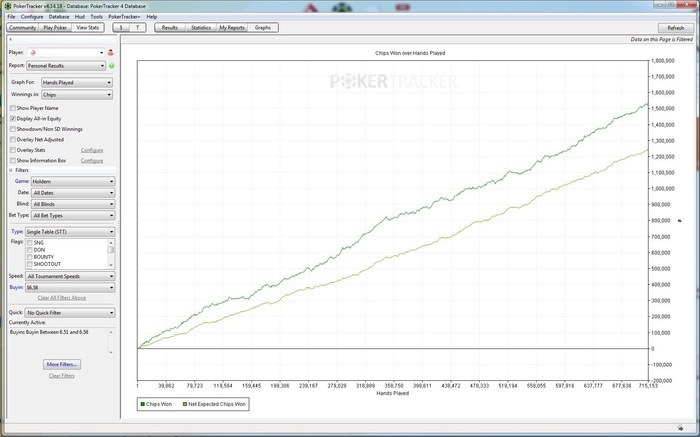Check Overlay Net Adjusted
The height and width of the screenshot is (437, 700).
click(13, 140)
